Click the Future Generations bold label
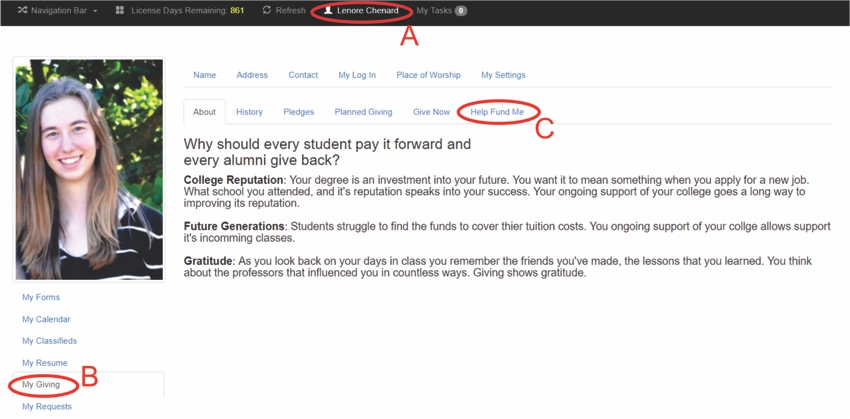 (x=234, y=225)
